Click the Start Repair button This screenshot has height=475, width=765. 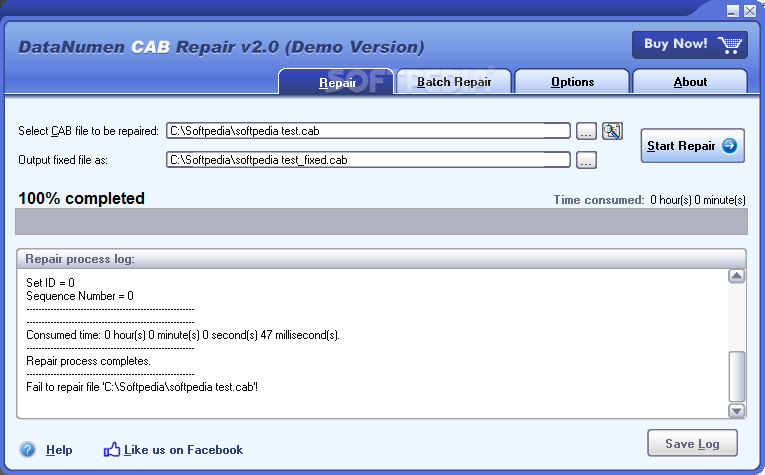point(692,146)
